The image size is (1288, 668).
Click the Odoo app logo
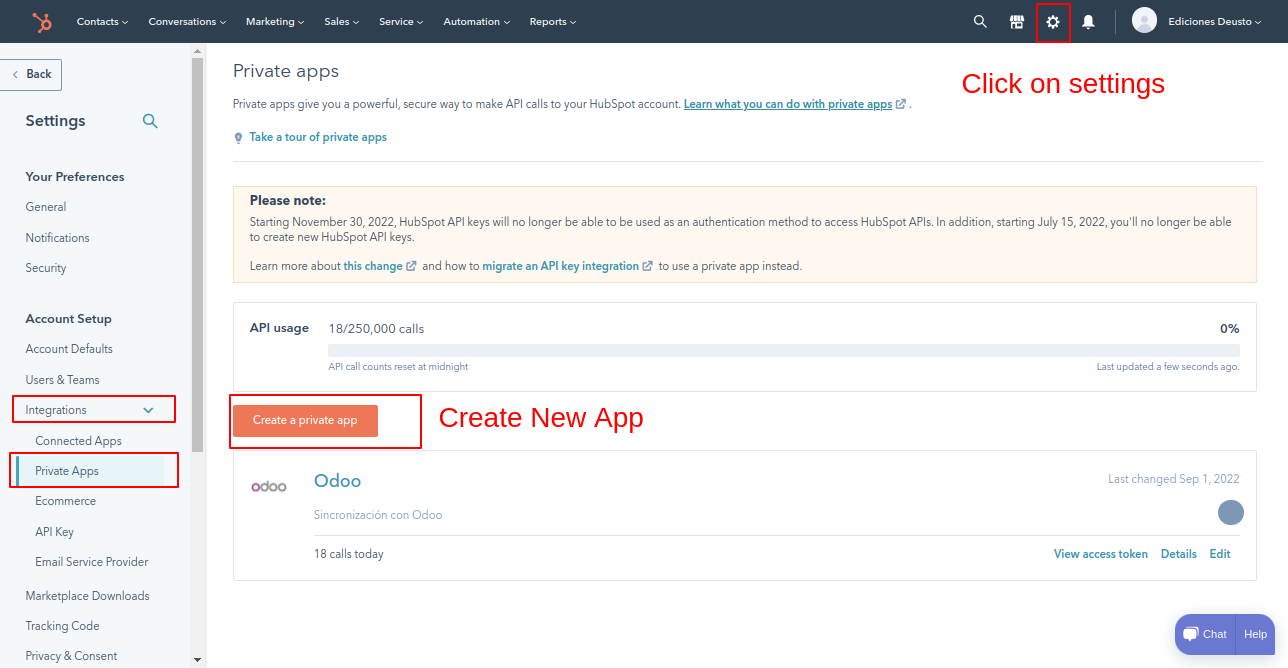pos(268,486)
